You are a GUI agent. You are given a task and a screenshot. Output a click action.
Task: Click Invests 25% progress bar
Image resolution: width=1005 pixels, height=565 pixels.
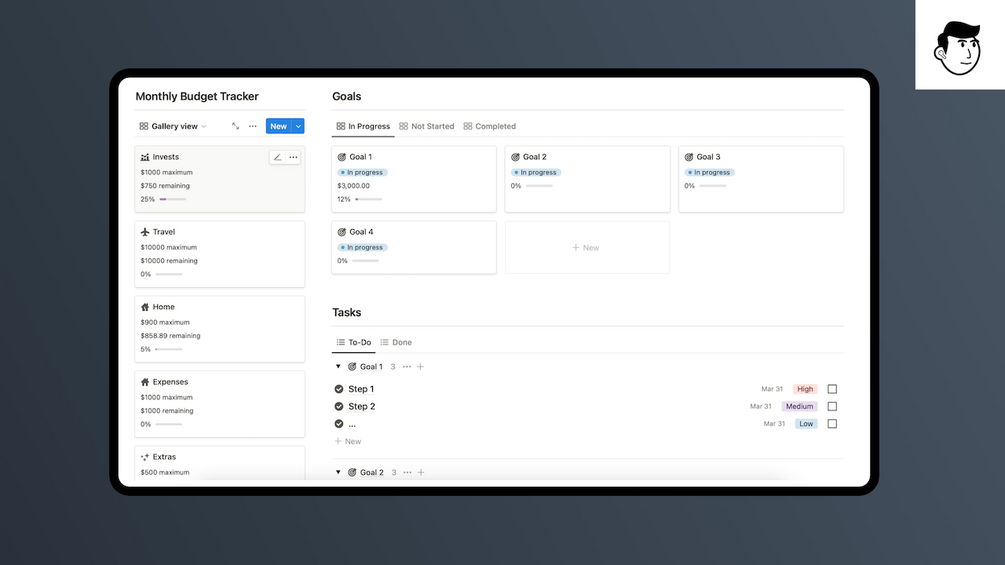tap(173, 199)
